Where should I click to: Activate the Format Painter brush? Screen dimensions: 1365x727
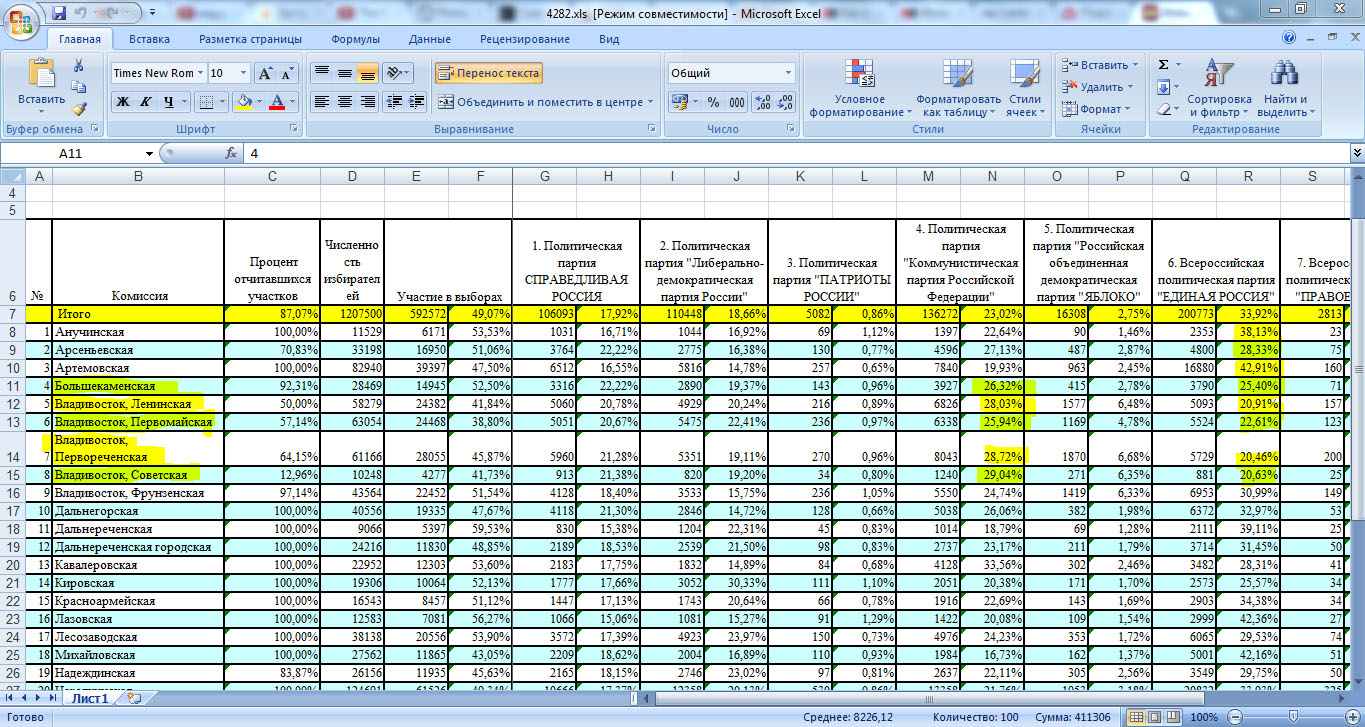(x=79, y=109)
